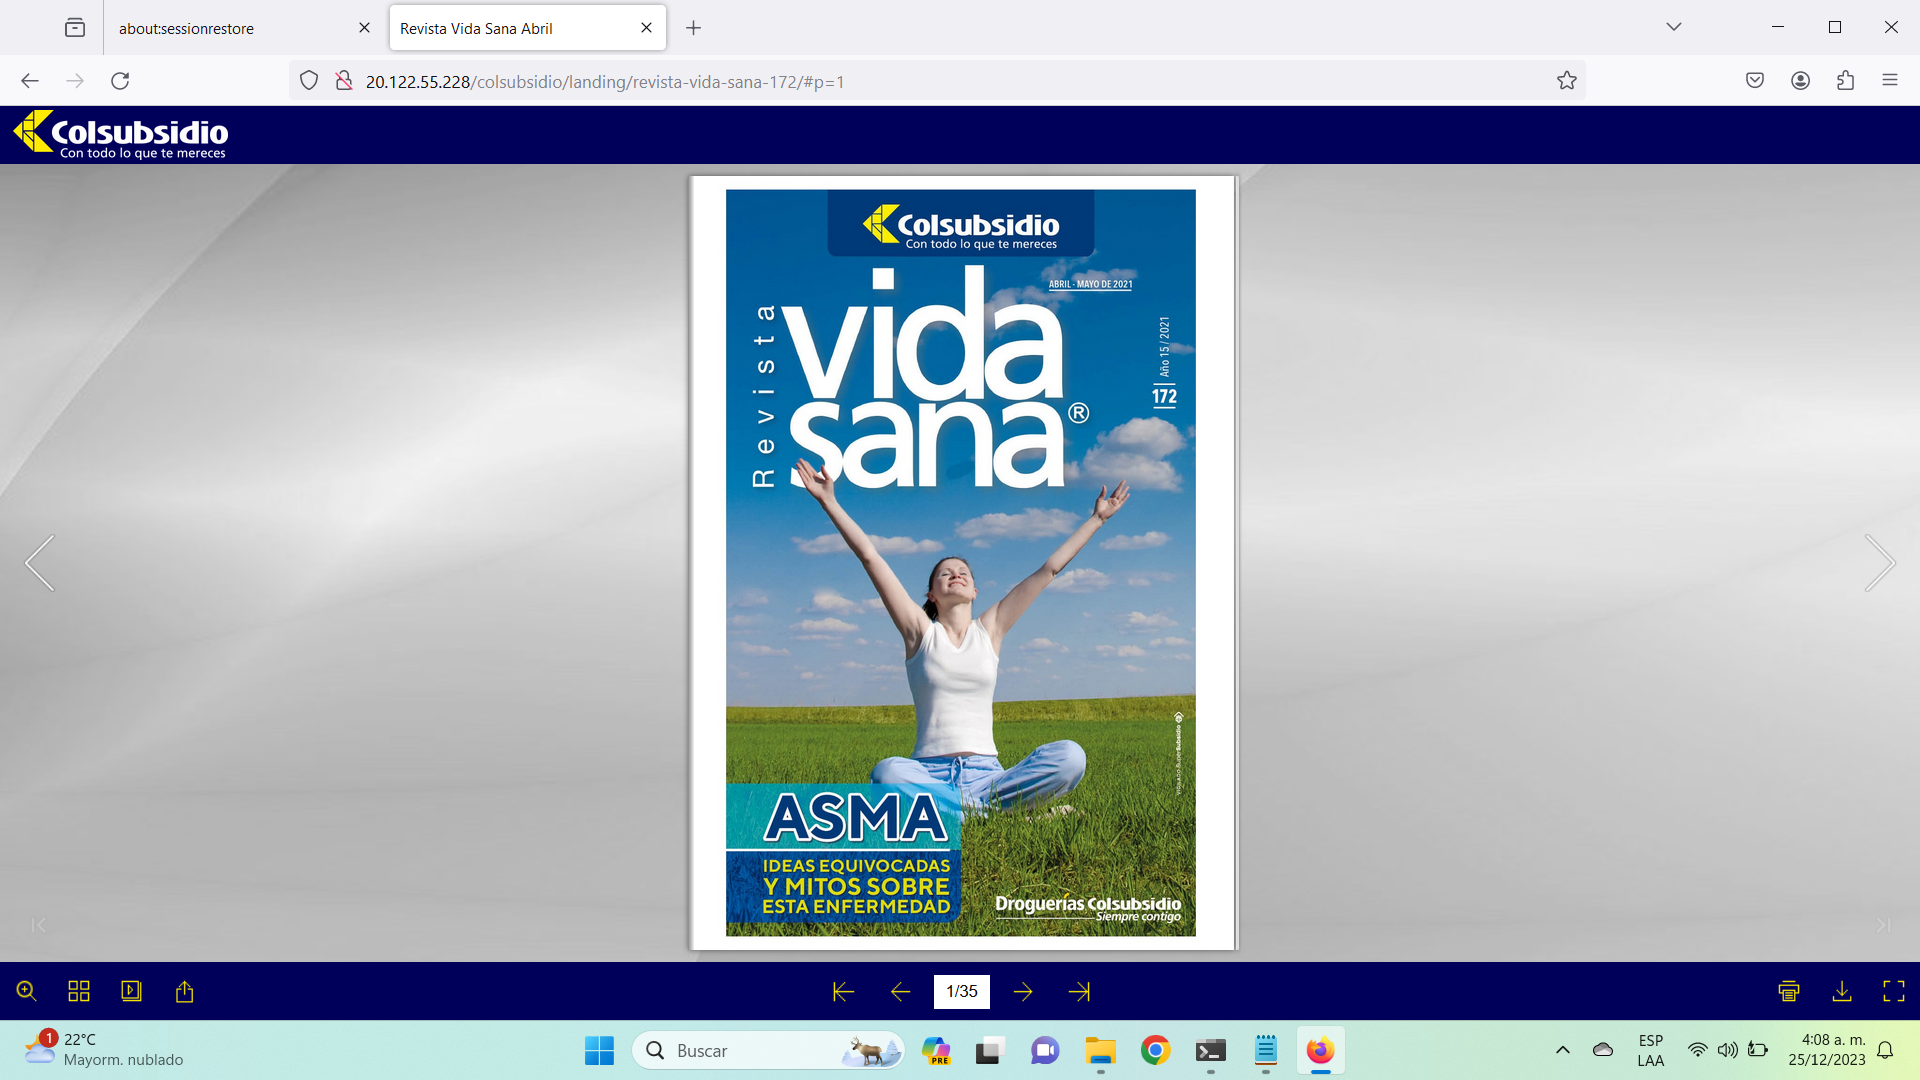Download the magazine using download icon
This screenshot has height=1080, width=1920.
pos(1841,991)
